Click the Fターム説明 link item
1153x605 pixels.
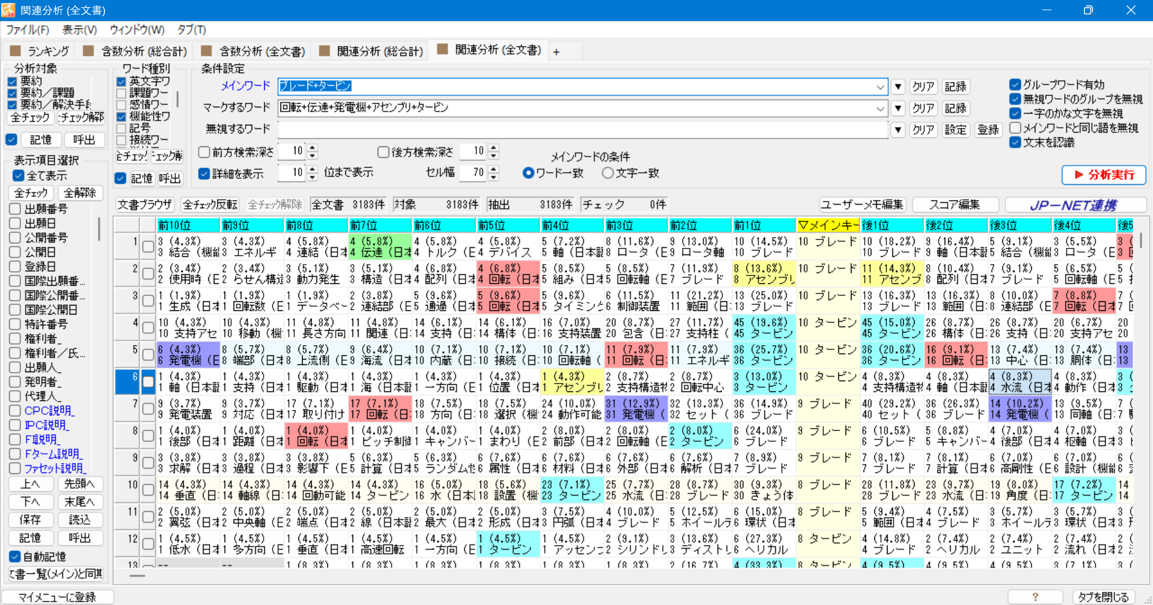pos(54,454)
